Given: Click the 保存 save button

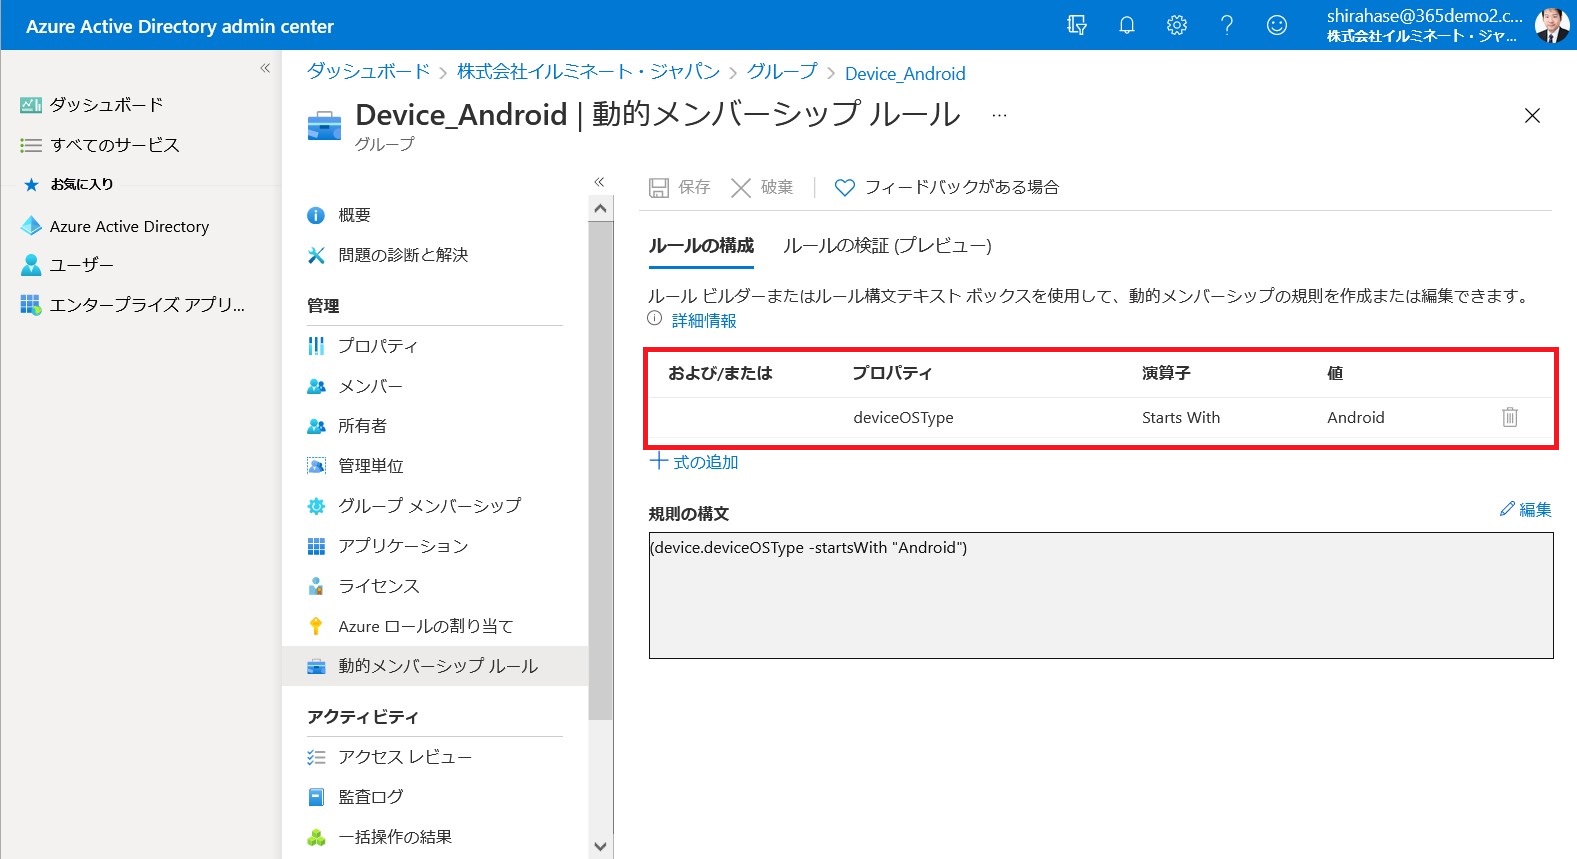Looking at the screenshot, I should click(x=680, y=187).
